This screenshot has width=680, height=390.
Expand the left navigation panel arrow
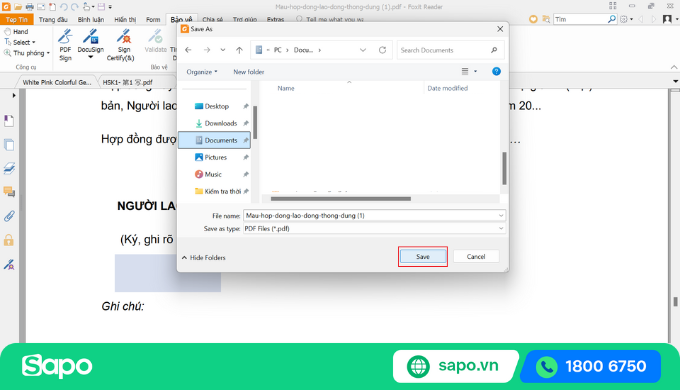(x=14, y=95)
